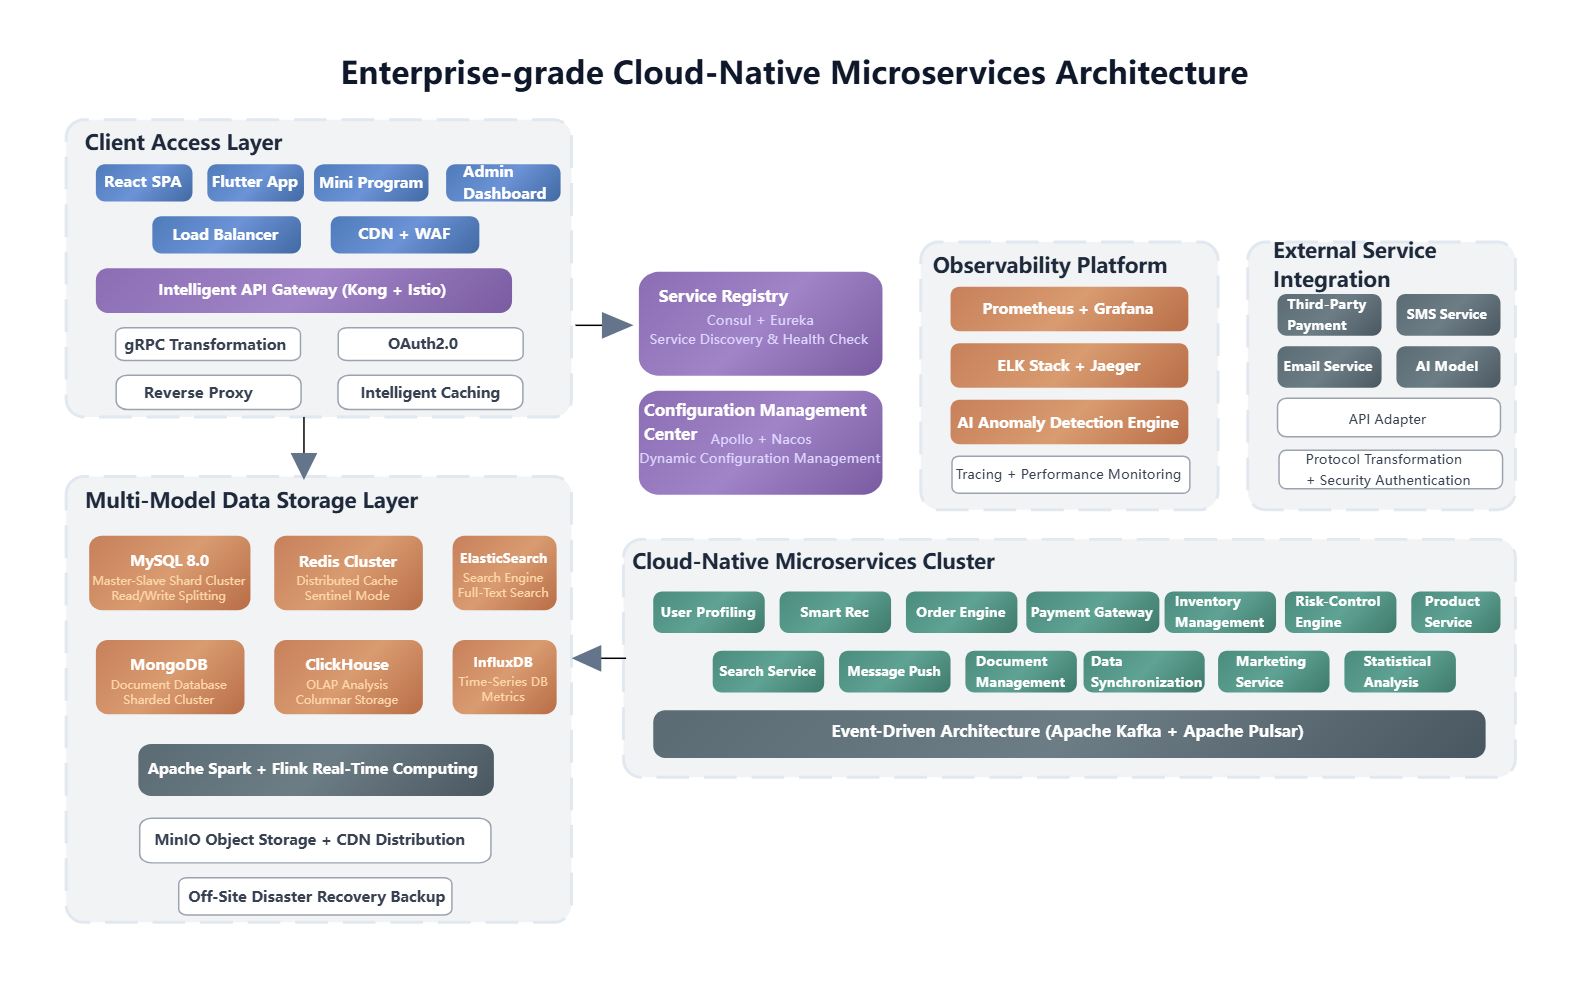Viewport: 1580px width, 987px height.
Task: Click the Product Service box
Action: pos(1455,612)
